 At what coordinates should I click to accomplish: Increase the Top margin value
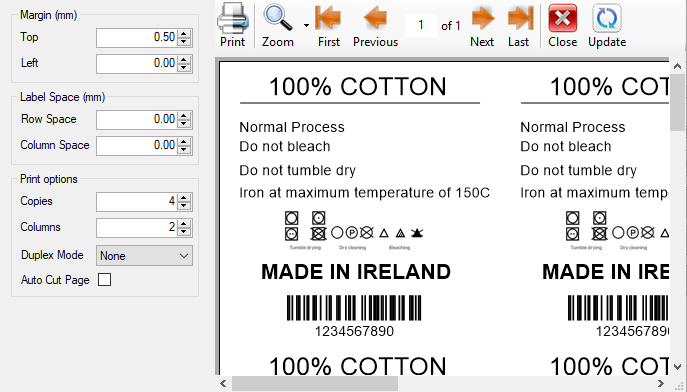[184, 34]
